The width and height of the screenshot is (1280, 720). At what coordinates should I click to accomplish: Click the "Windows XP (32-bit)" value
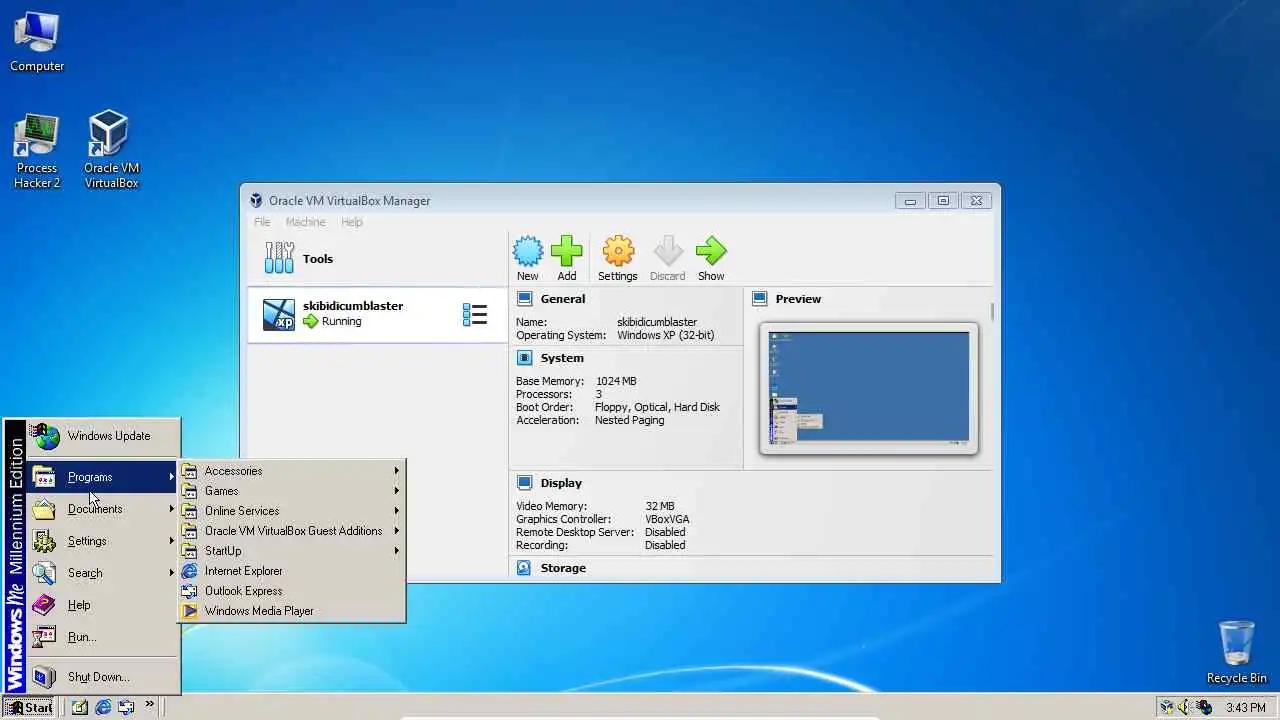665,335
